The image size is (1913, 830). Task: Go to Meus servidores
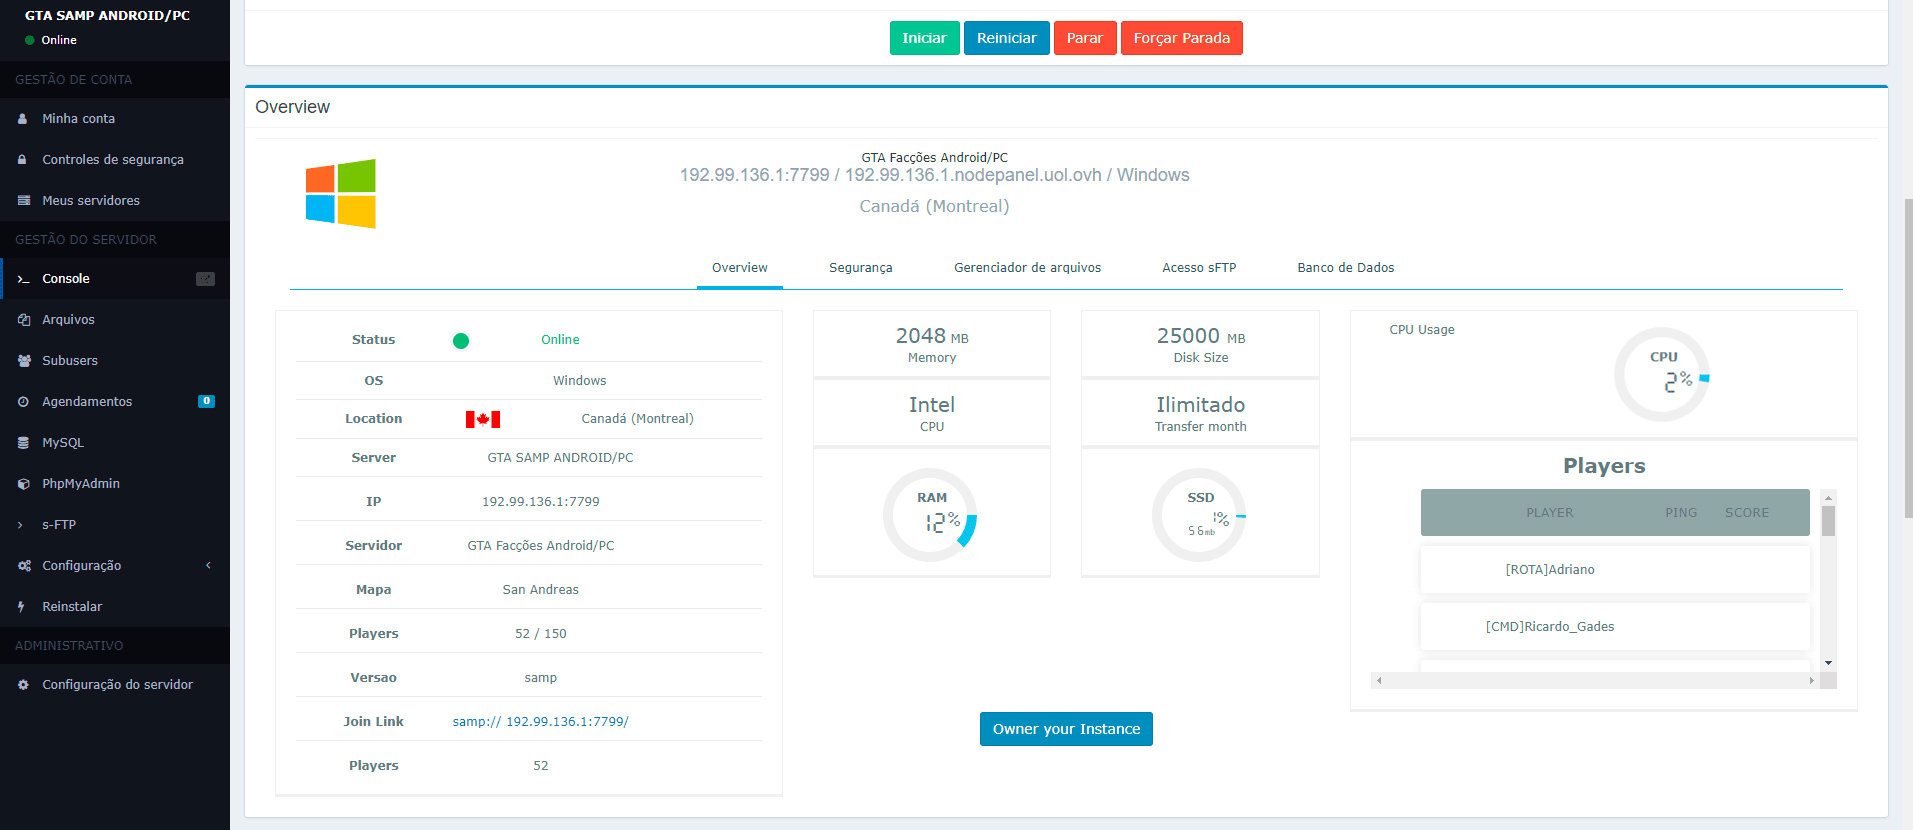(x=115, y=201)
